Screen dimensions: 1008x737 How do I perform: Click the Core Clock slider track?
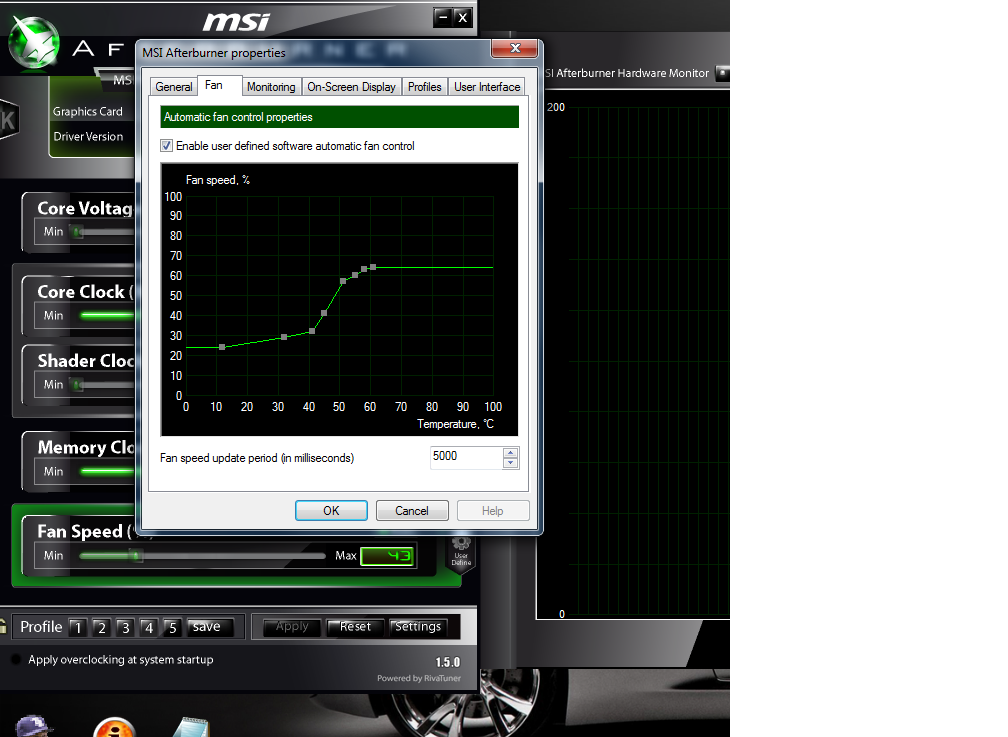(x=107, y=316)
